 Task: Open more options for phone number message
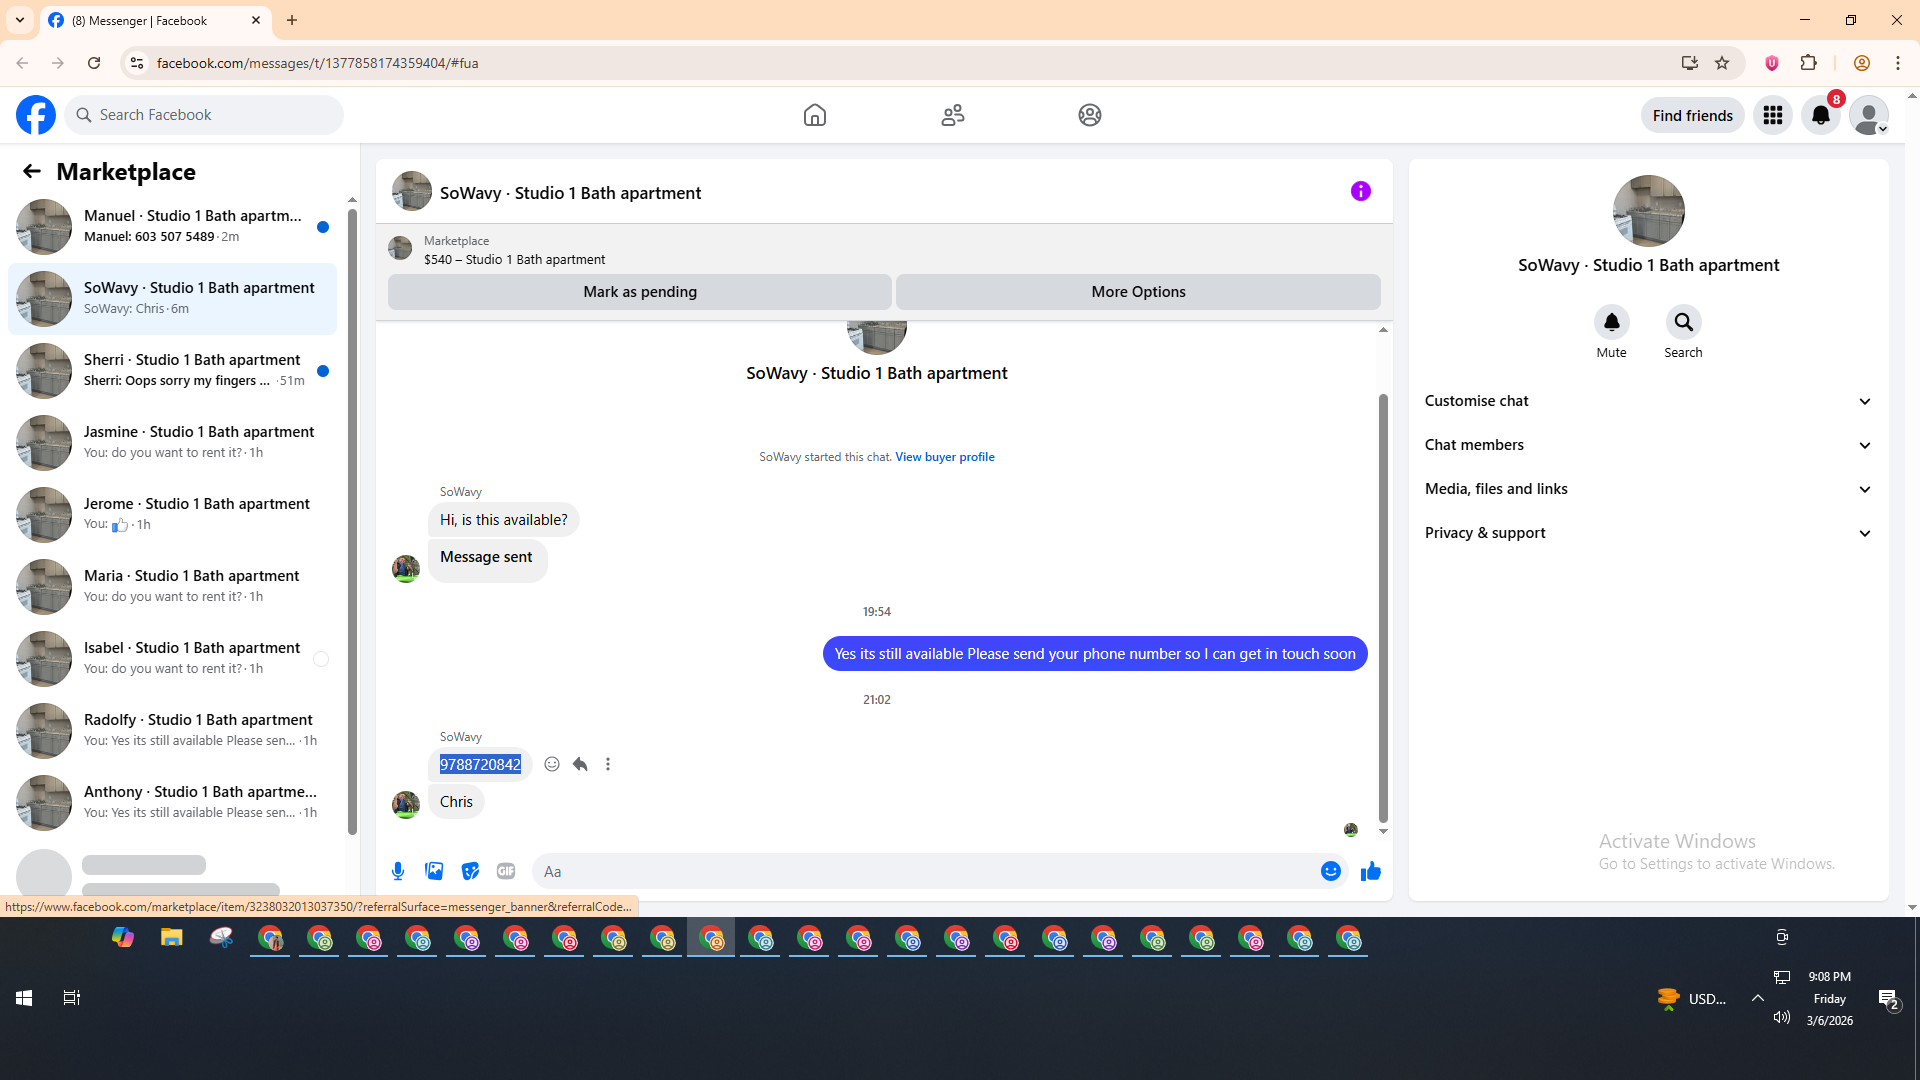[608, 764]
